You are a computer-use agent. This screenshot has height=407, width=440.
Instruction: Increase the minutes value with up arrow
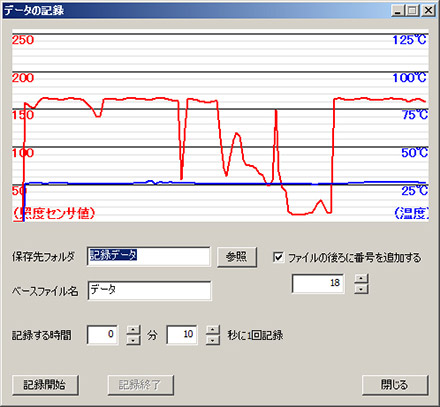pos(134,330)
